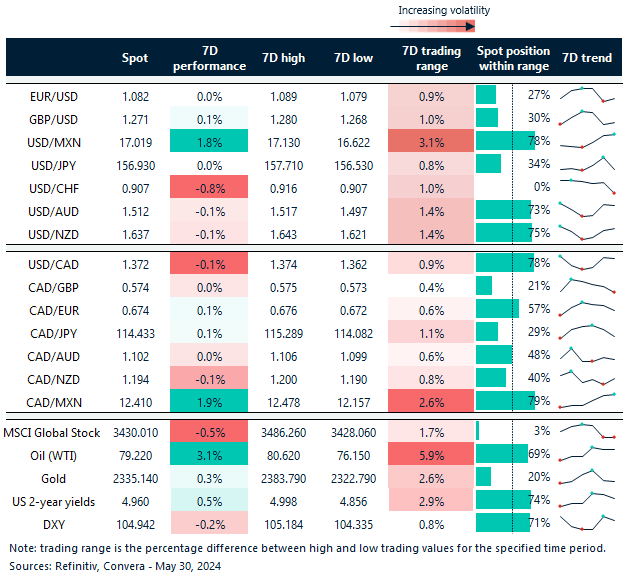This screenshot has width=626, height=581.
Task: Click the red USD/CHF -0.8% performance cell
Action: (210, 185)
